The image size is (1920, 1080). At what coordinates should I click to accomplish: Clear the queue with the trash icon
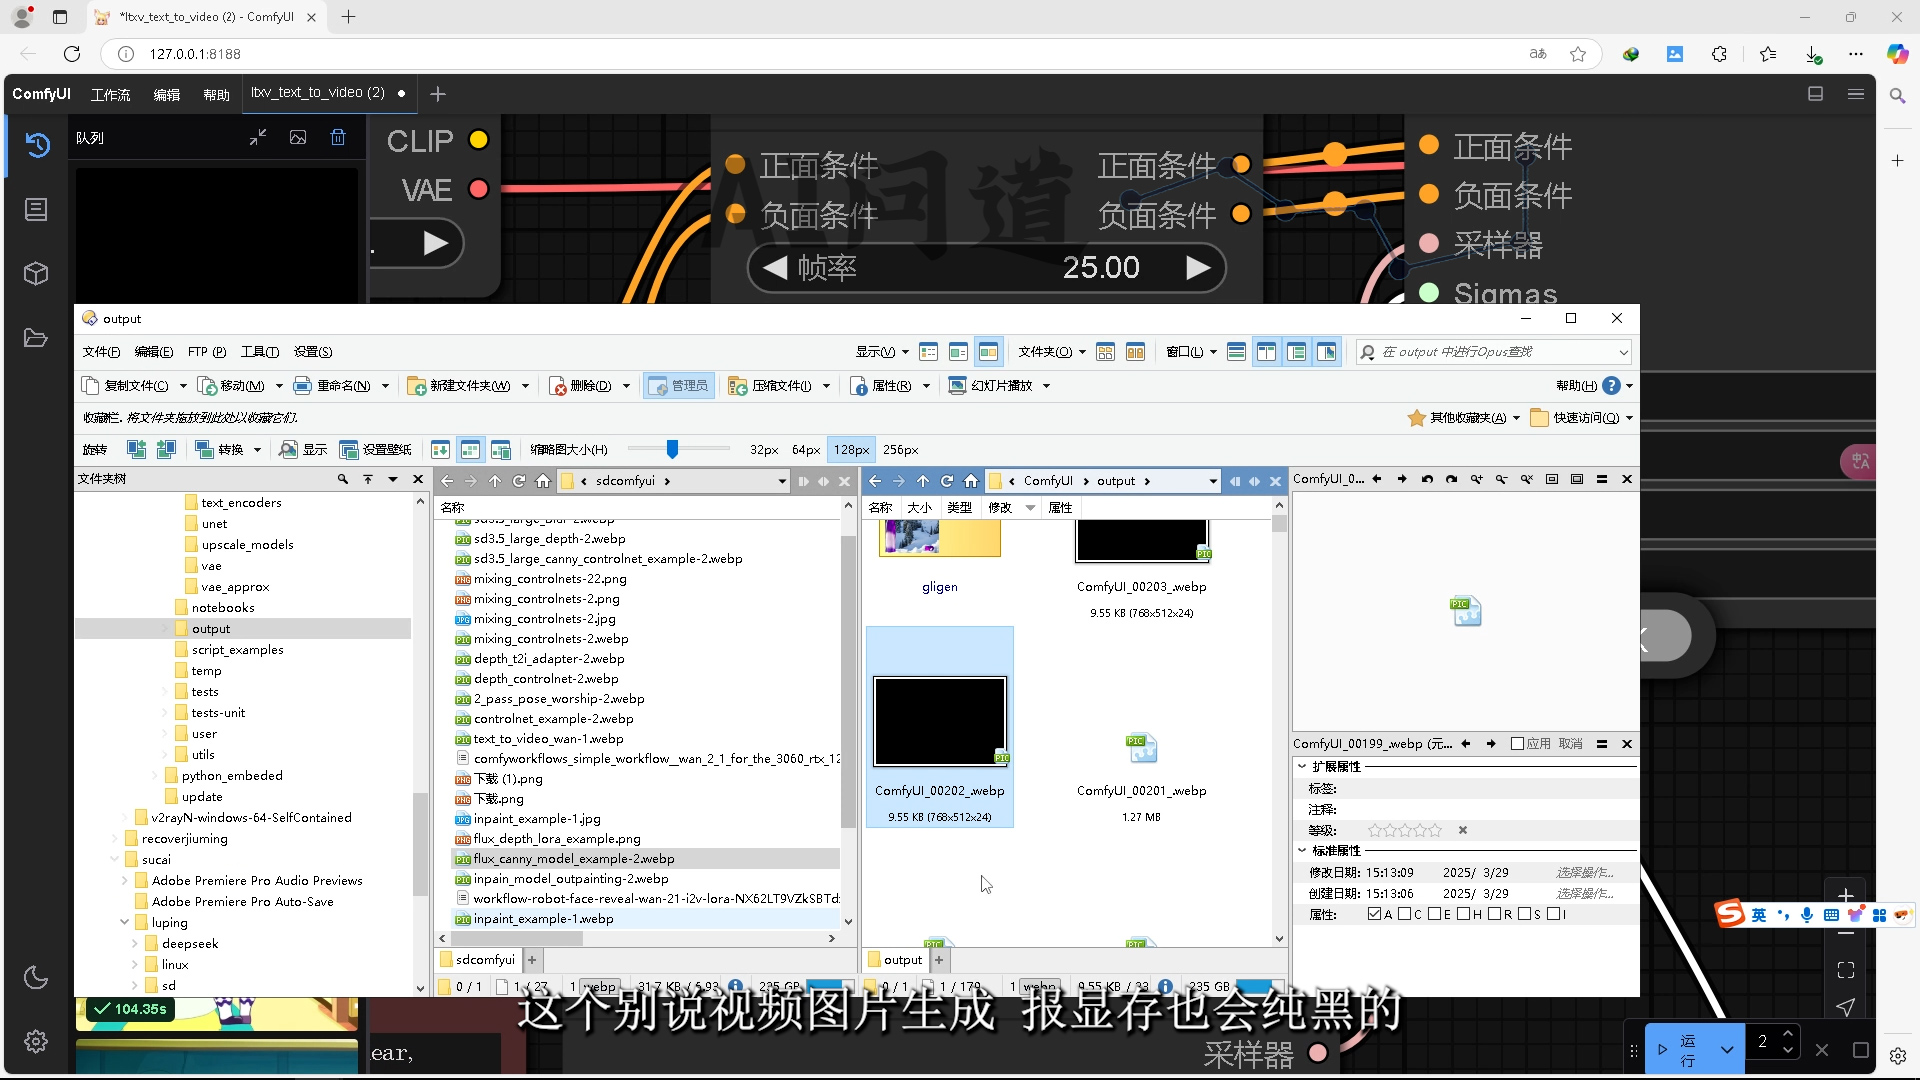click(338, 138)
